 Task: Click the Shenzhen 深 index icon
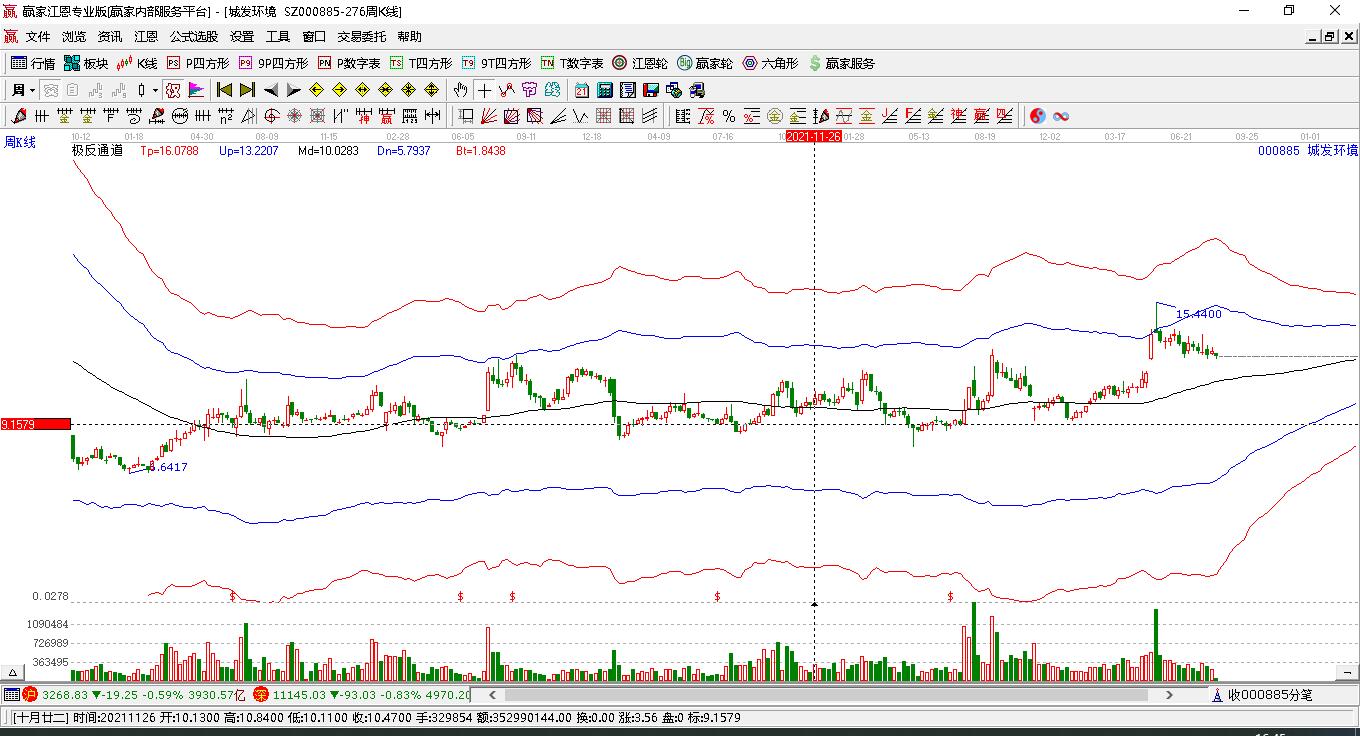point(260,695)
